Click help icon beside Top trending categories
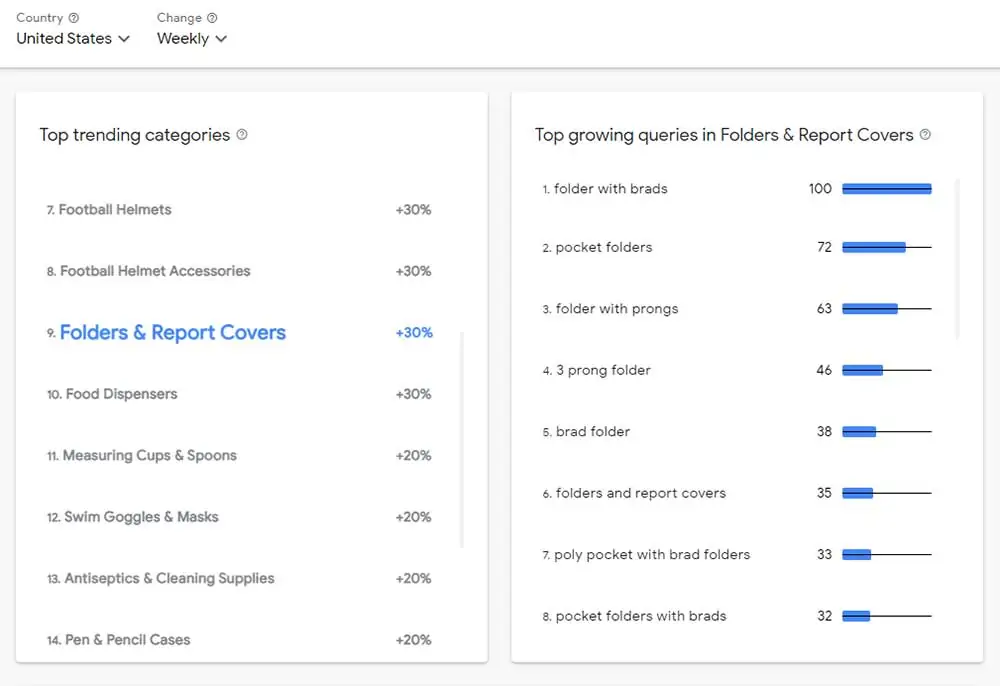 pyautogui.click(x=242, y=135)
